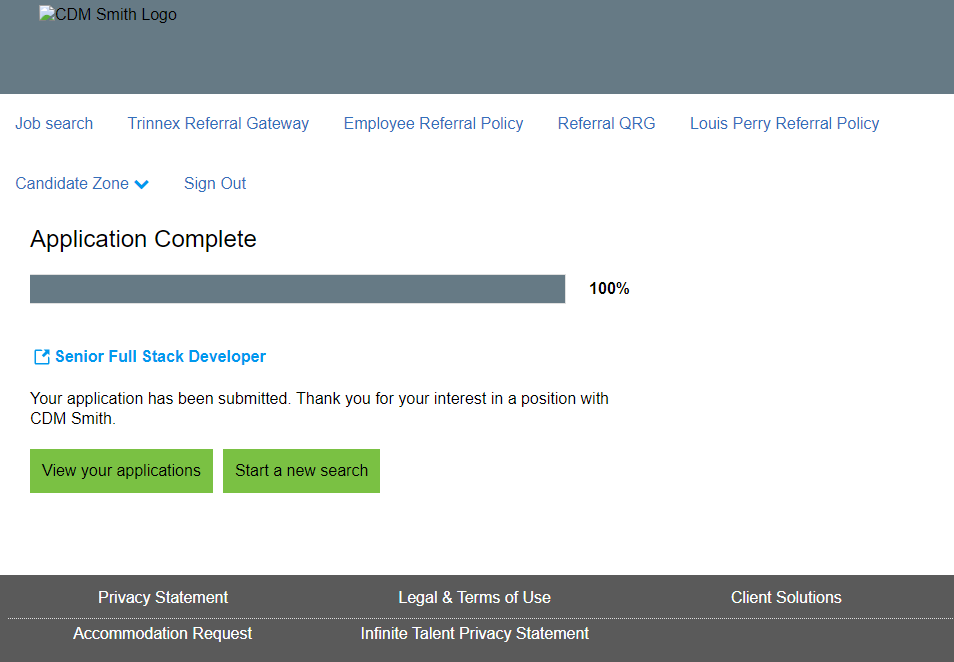Image resolution: width=954 pixels, height=662 pixels.
Task: Click the application progress bar
Action: (x=297, y=289)
